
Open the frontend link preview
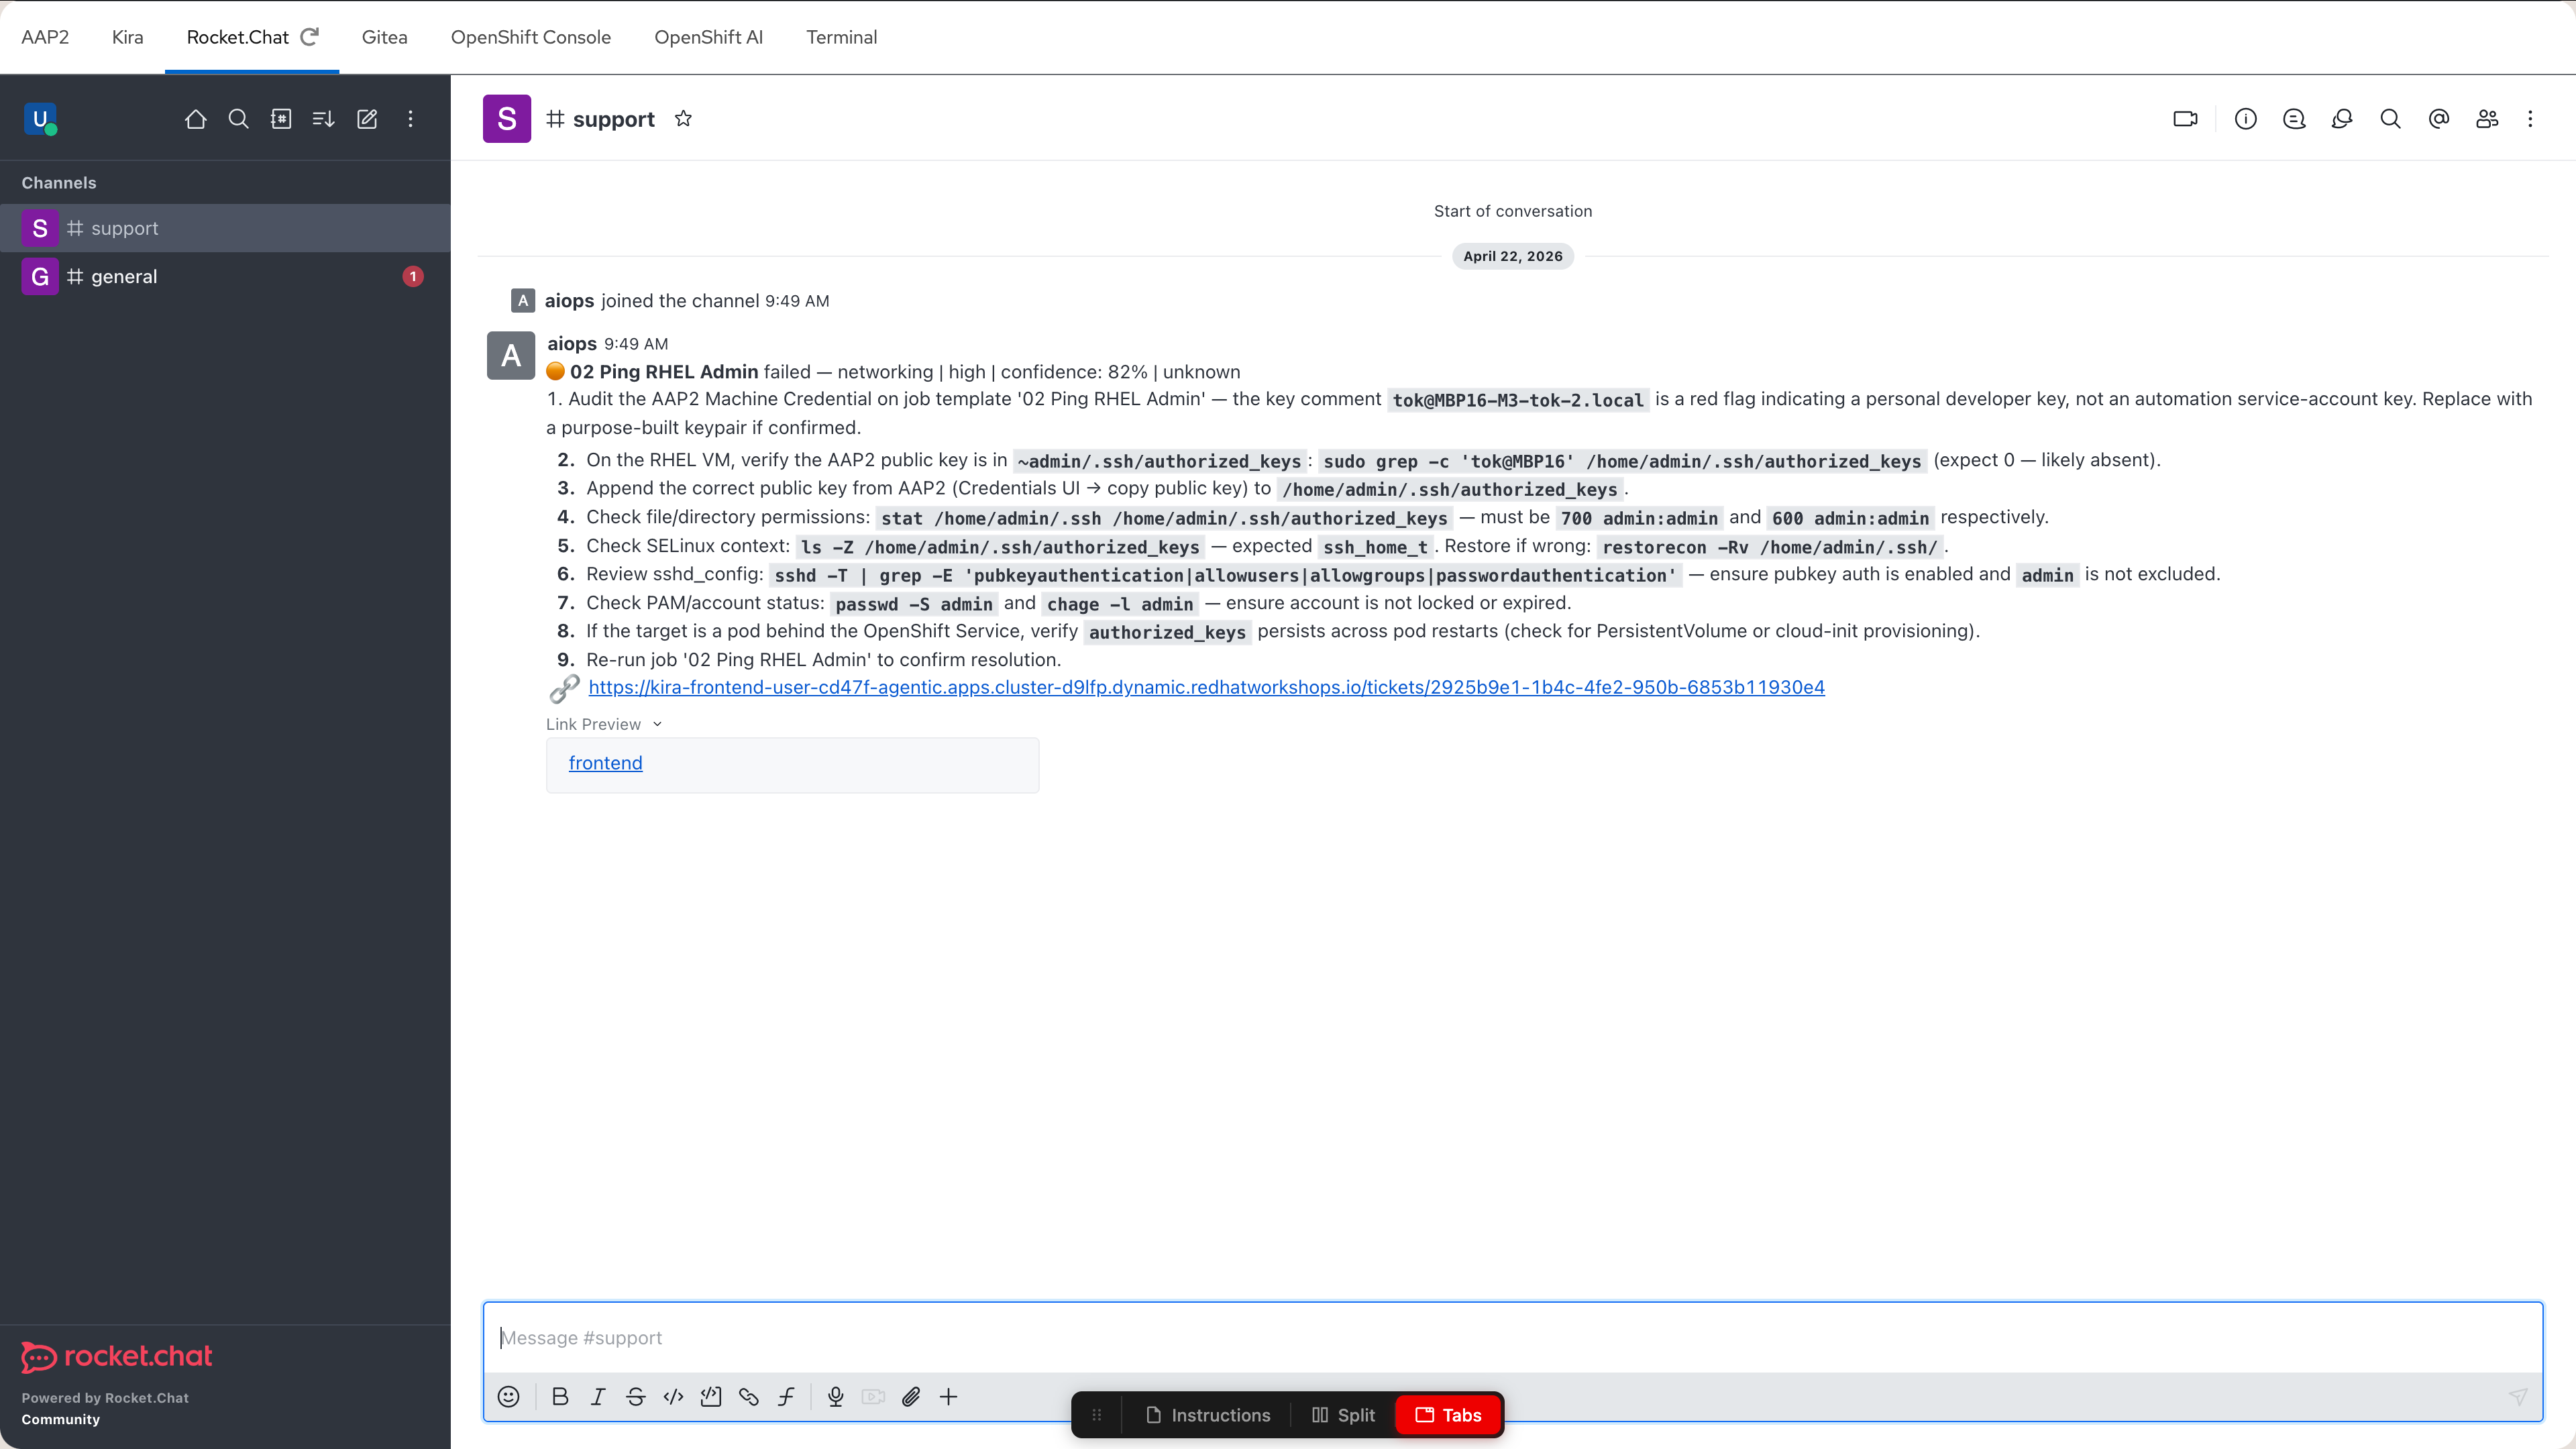605,763
